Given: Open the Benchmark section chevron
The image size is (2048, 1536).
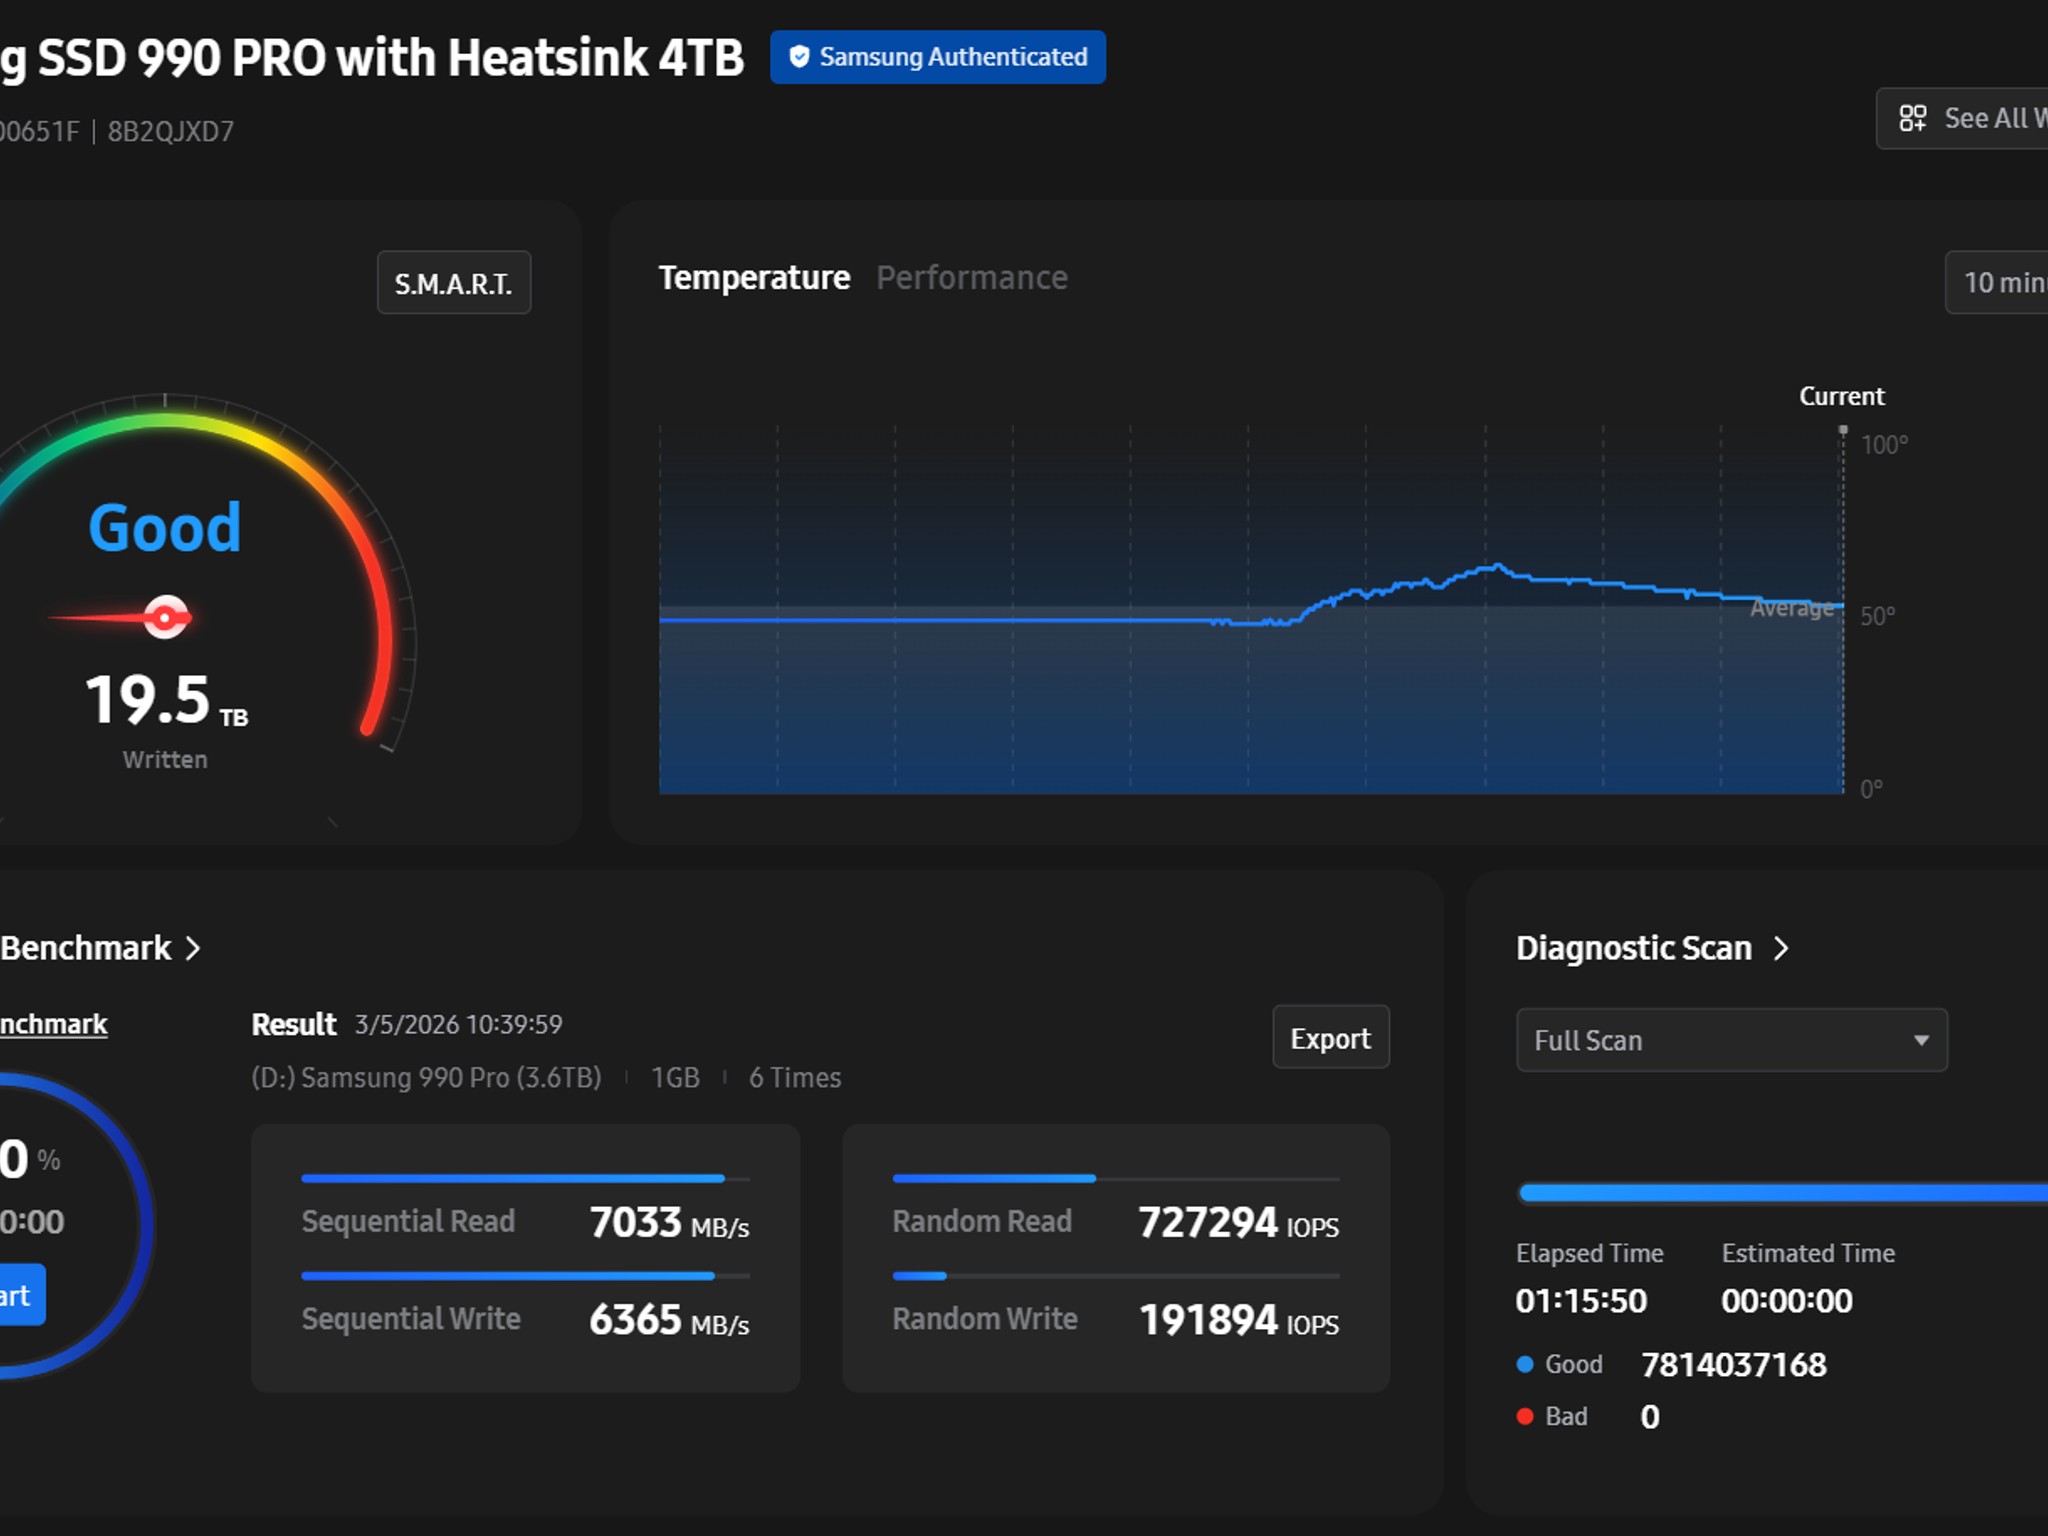Looking at the screenshot, I should point(194,948).
